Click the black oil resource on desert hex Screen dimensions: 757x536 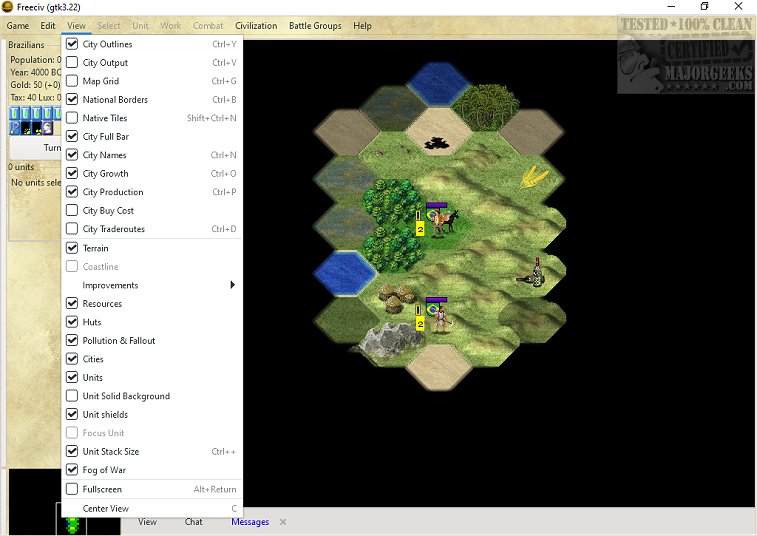coord(436,143)
